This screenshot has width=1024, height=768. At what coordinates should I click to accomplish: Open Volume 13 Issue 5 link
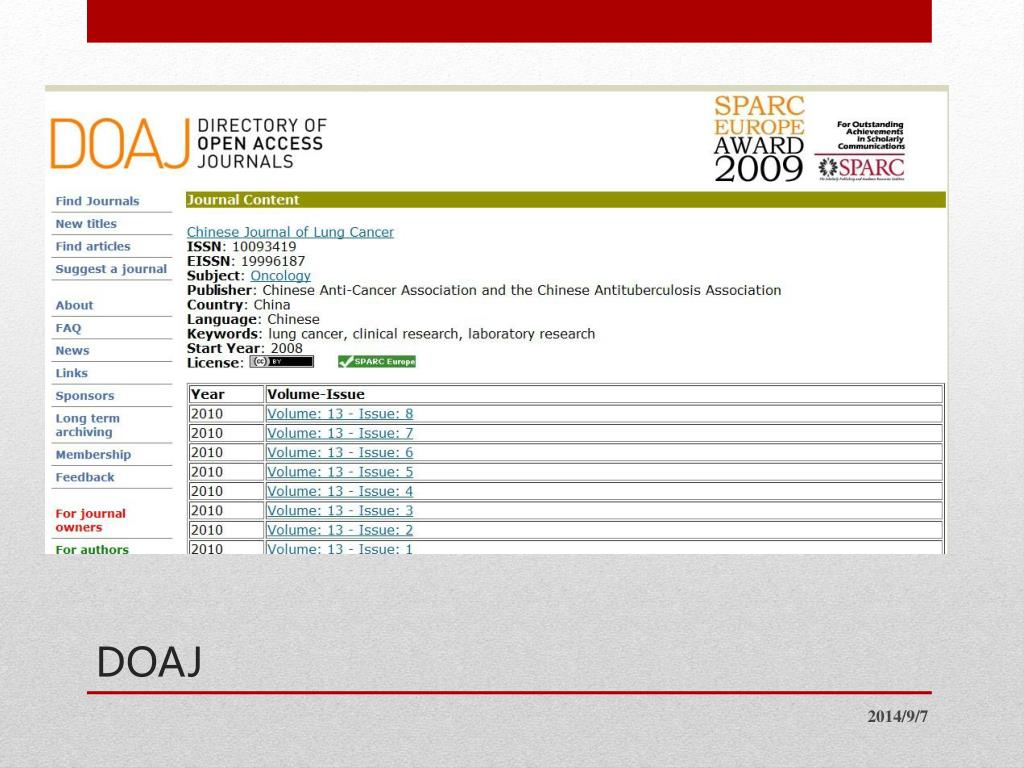340,472
